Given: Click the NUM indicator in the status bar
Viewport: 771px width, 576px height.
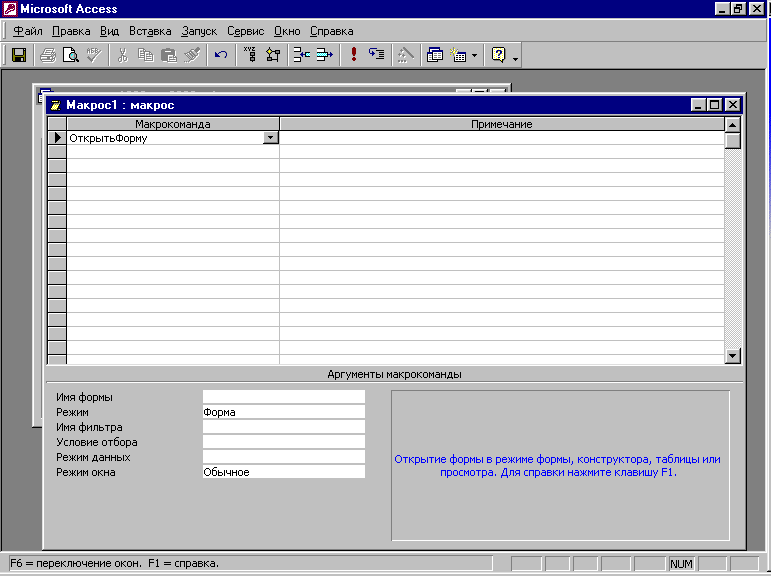Looking at the screenshot, I should tap(681, 564).
